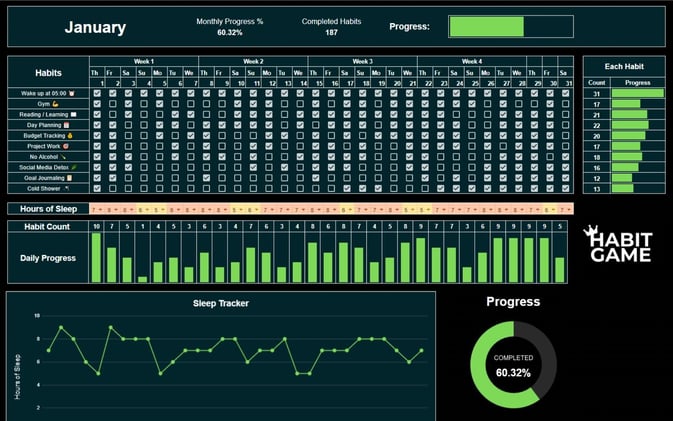Click the Daily Progress bar for day 1
This screenshot has height=421, width=673.
97,257
